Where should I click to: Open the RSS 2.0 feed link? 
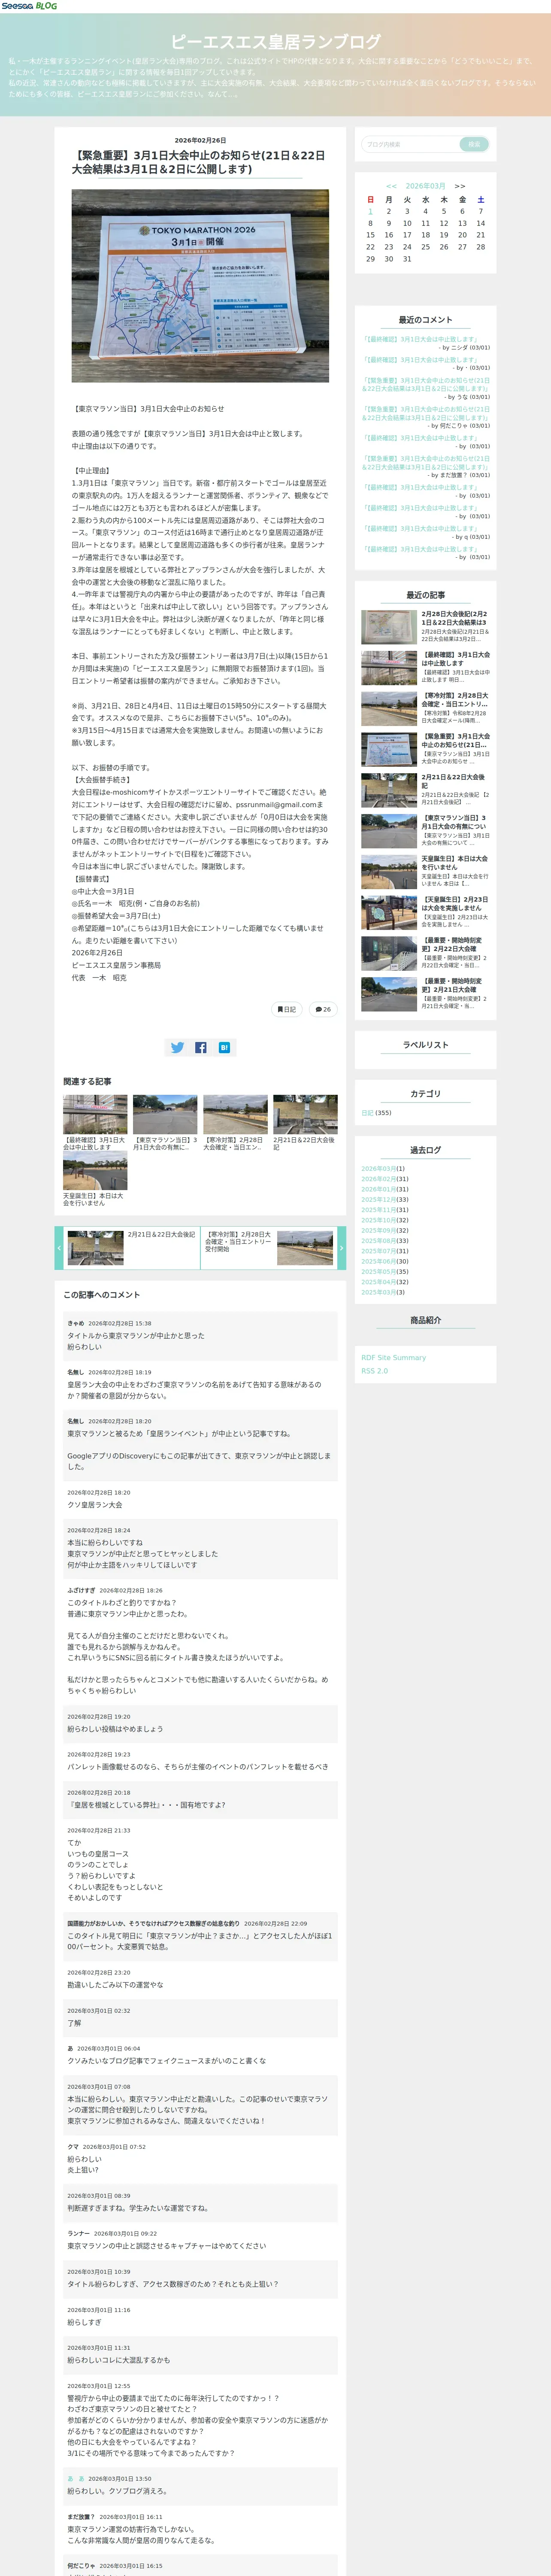click(374, 1371)
